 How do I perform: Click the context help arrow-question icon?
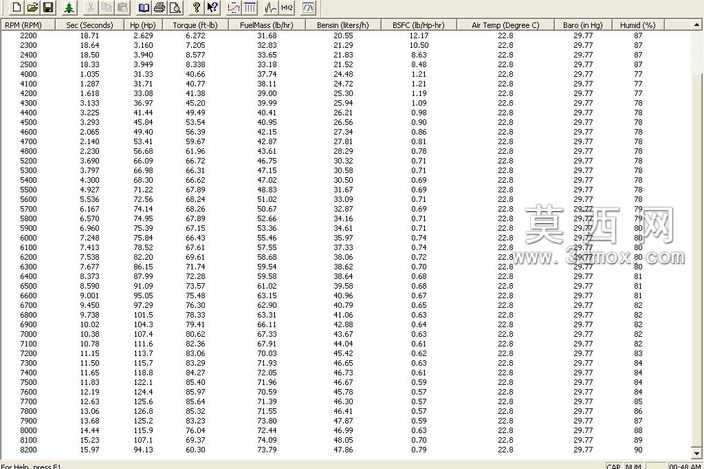(x=212, y=7)
